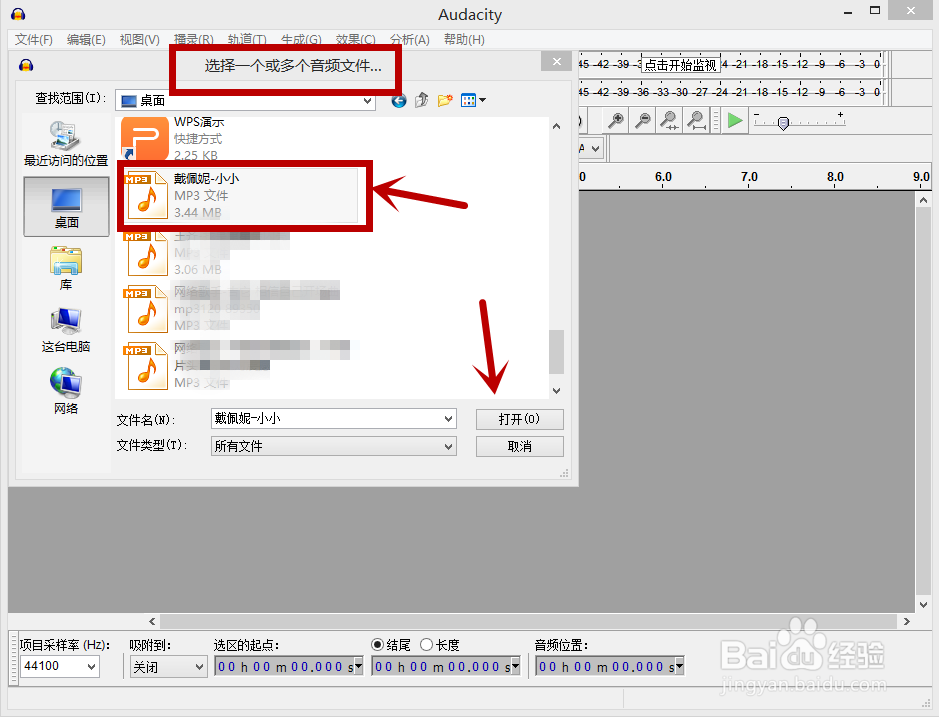Screen dimensions: 939x717
Task: Open project sample rate 44100 dropdown
Action: [91, 666]
